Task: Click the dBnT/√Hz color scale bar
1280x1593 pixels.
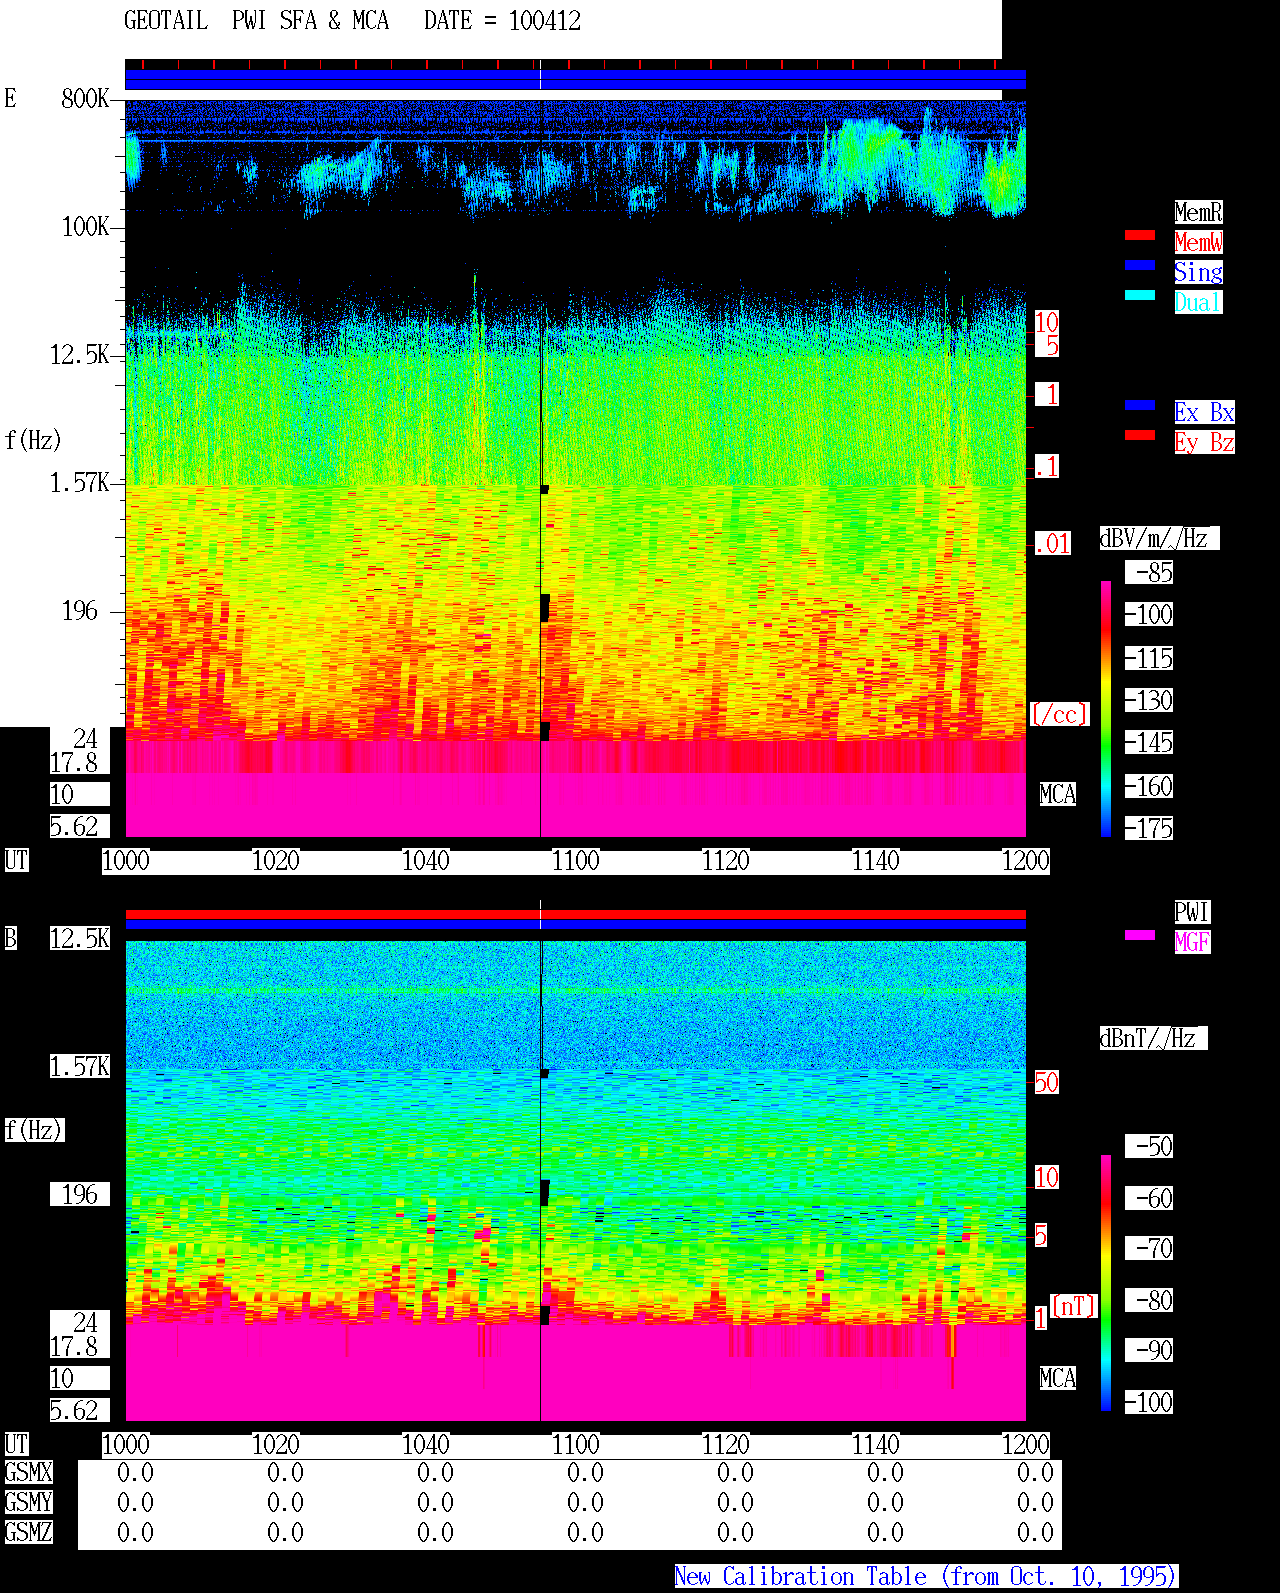Action: click(x=1106, y=1283)
